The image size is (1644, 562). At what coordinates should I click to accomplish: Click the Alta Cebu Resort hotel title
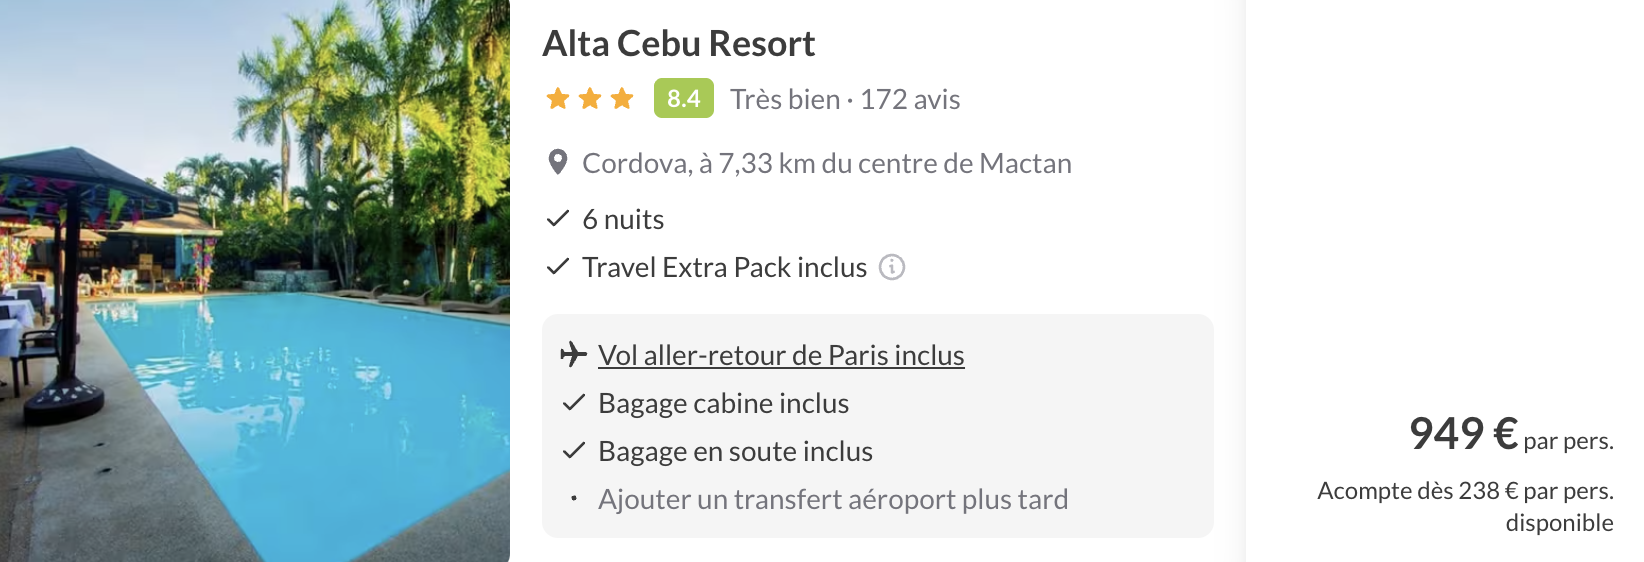point(679,44)
